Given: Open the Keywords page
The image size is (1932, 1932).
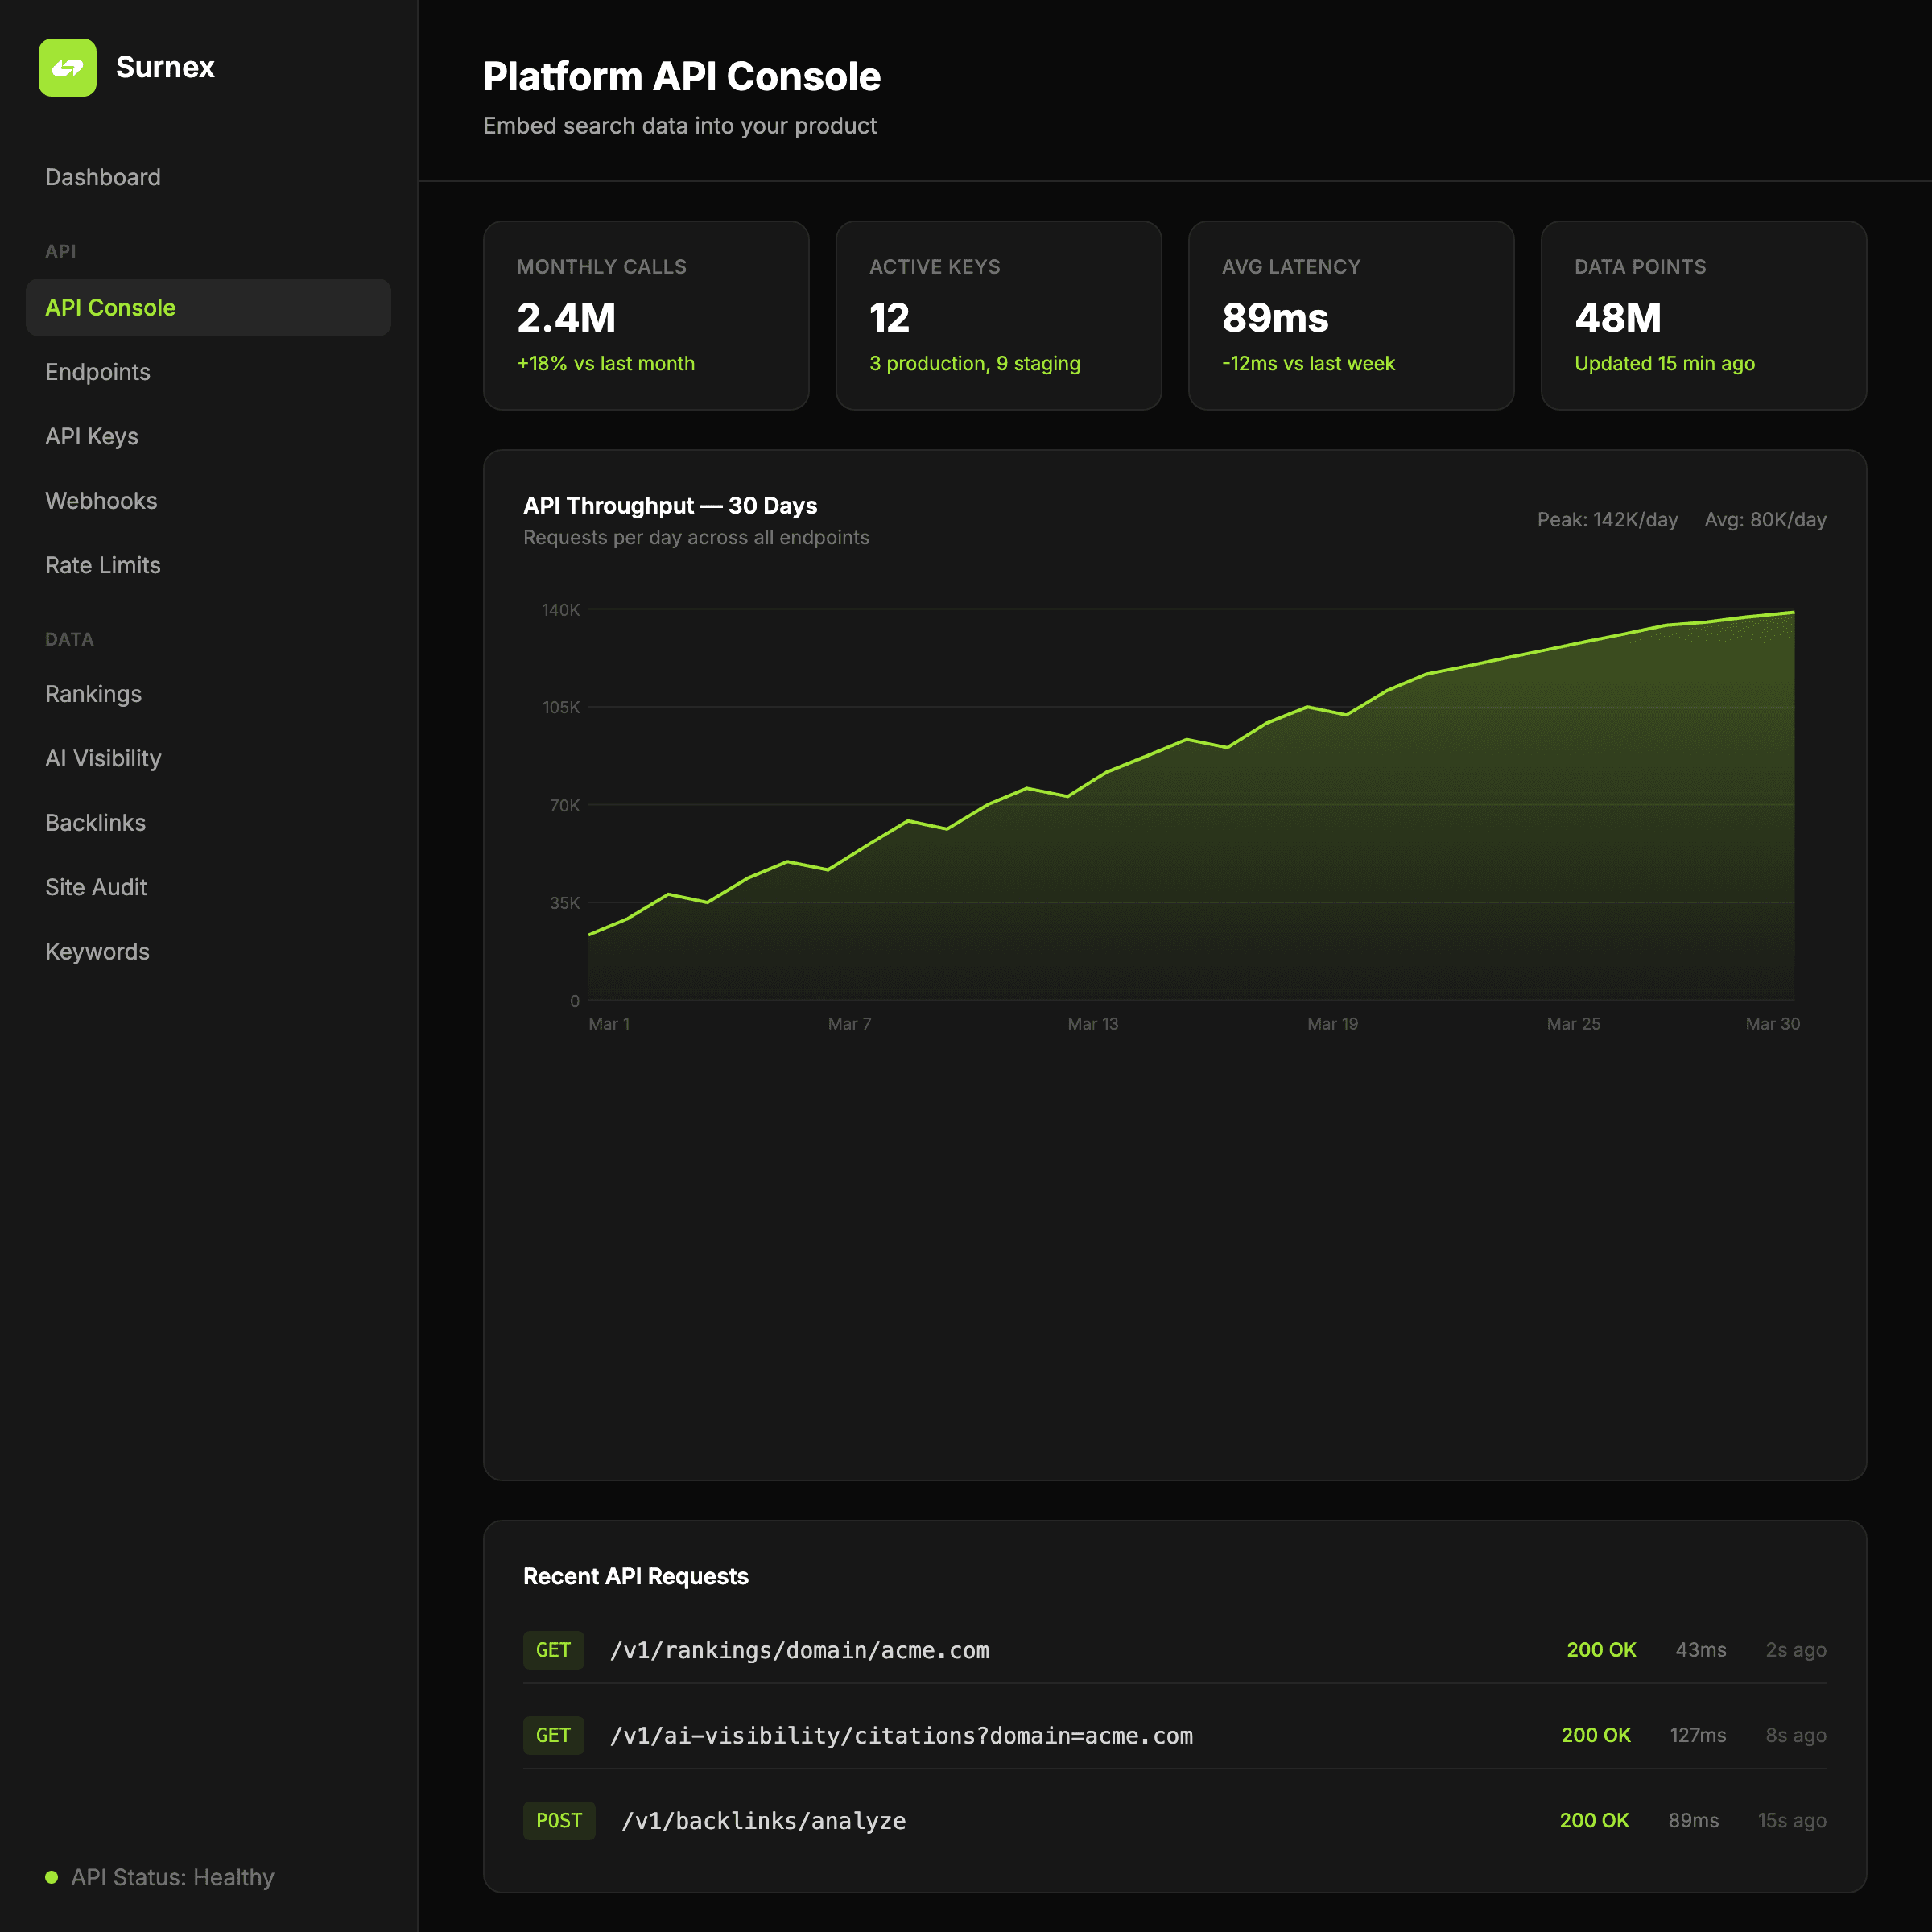Looking at the screenshot, I should click(x=97, y=952).
